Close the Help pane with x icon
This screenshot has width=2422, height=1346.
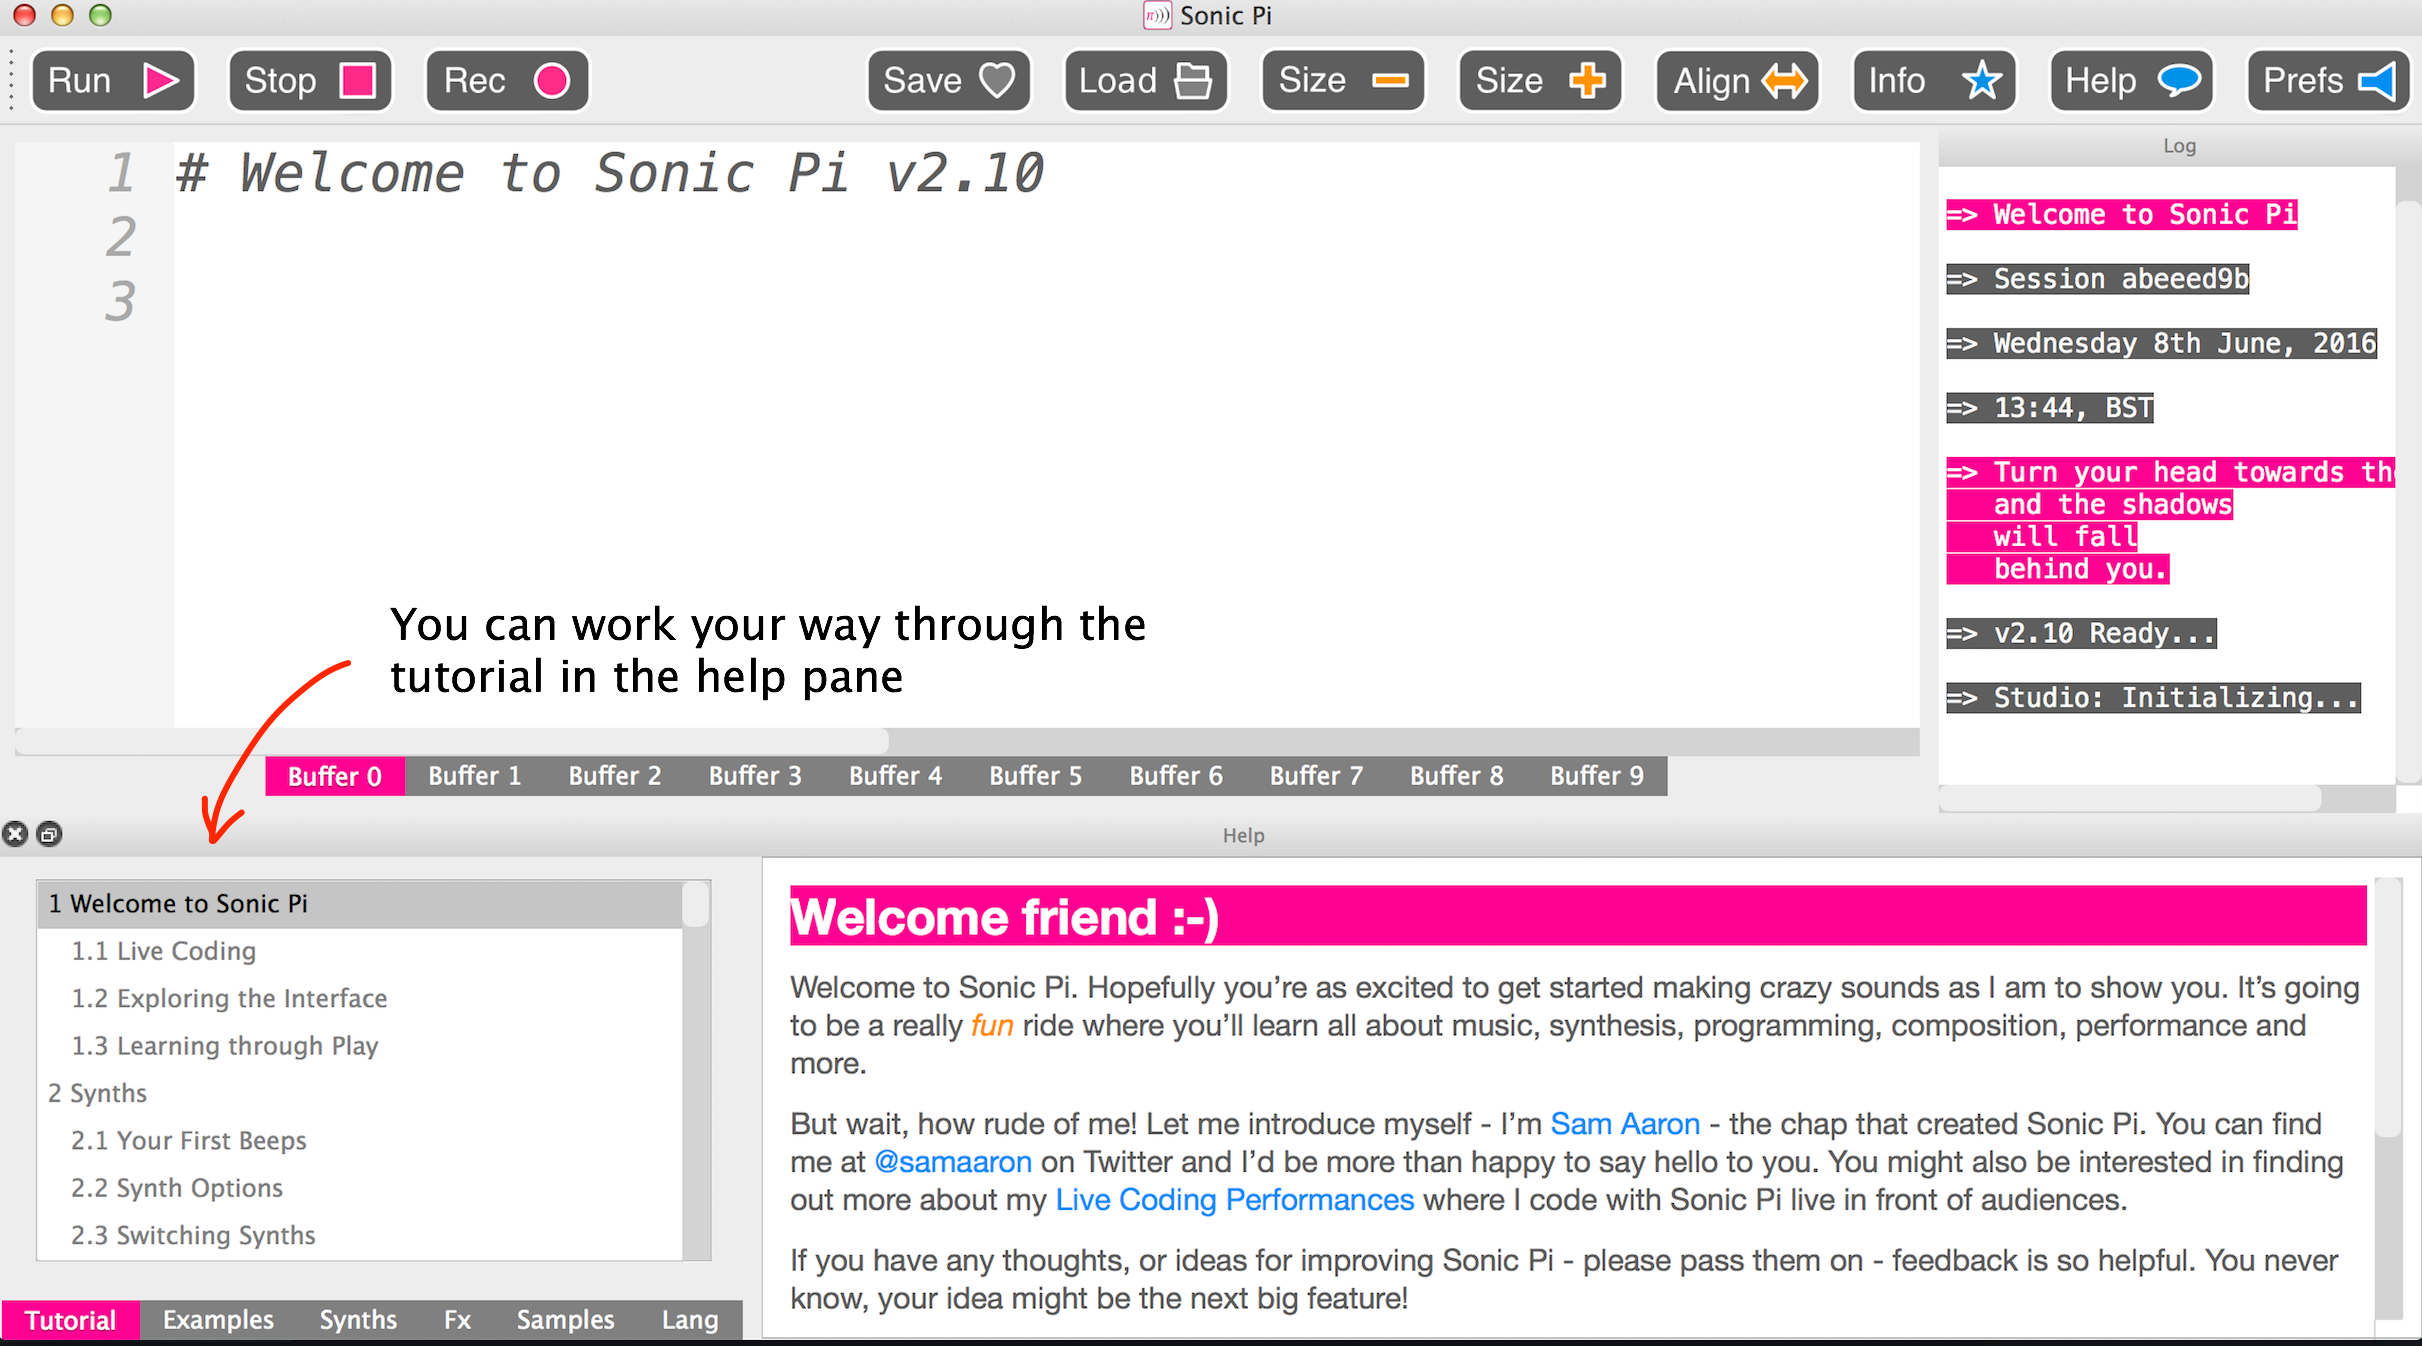[15, 834]
